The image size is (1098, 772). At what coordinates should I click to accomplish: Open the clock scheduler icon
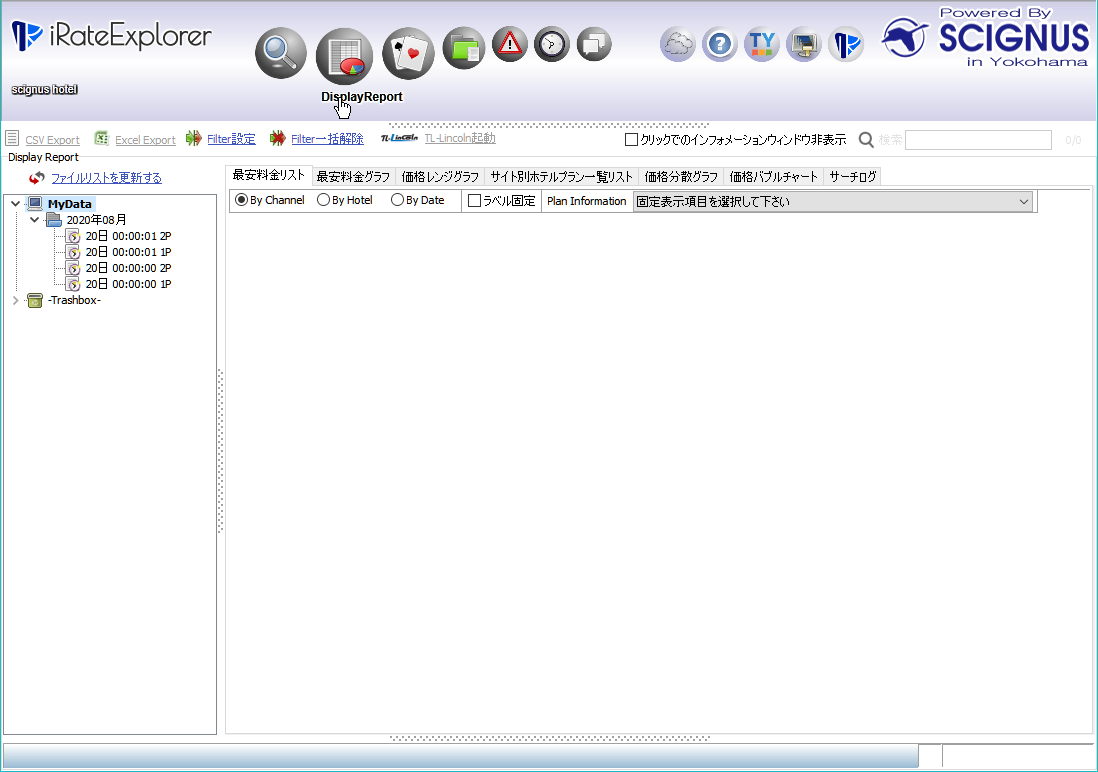(551, 44)
